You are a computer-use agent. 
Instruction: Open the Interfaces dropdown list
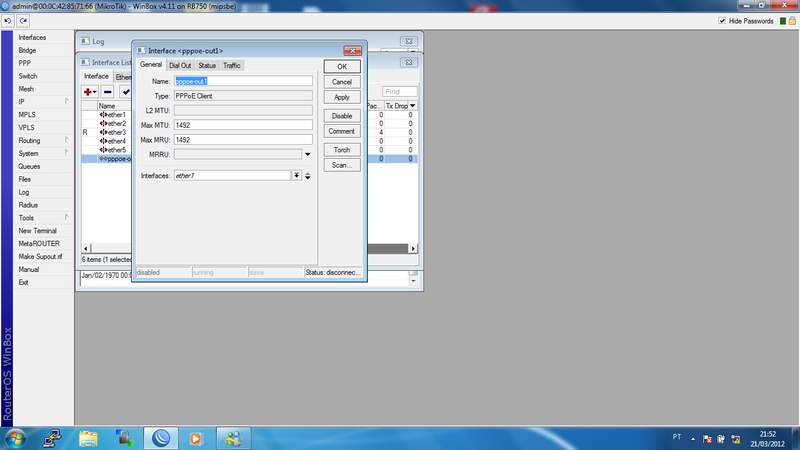click(x=296, y=176)
